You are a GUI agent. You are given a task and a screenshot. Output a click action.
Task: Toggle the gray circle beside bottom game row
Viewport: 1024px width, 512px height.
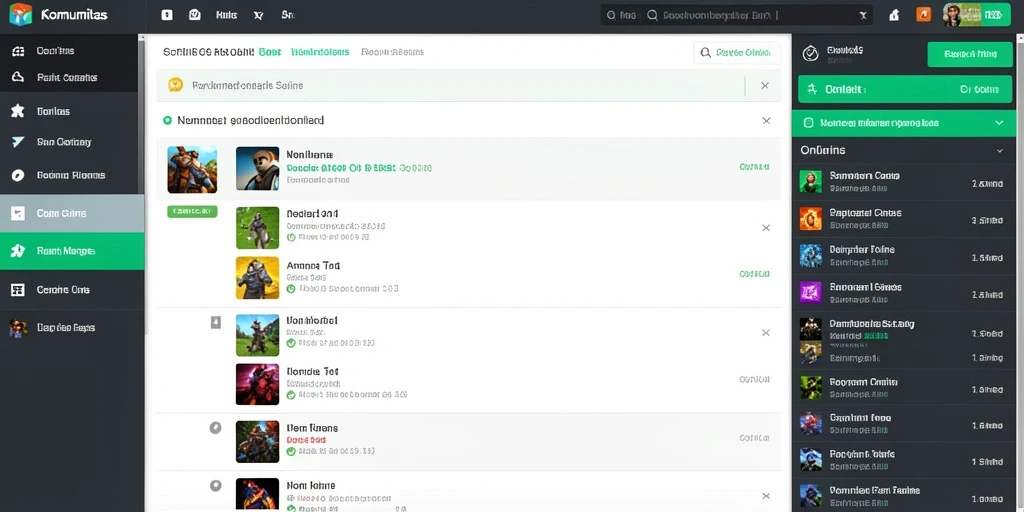click(x=215, y=486)
